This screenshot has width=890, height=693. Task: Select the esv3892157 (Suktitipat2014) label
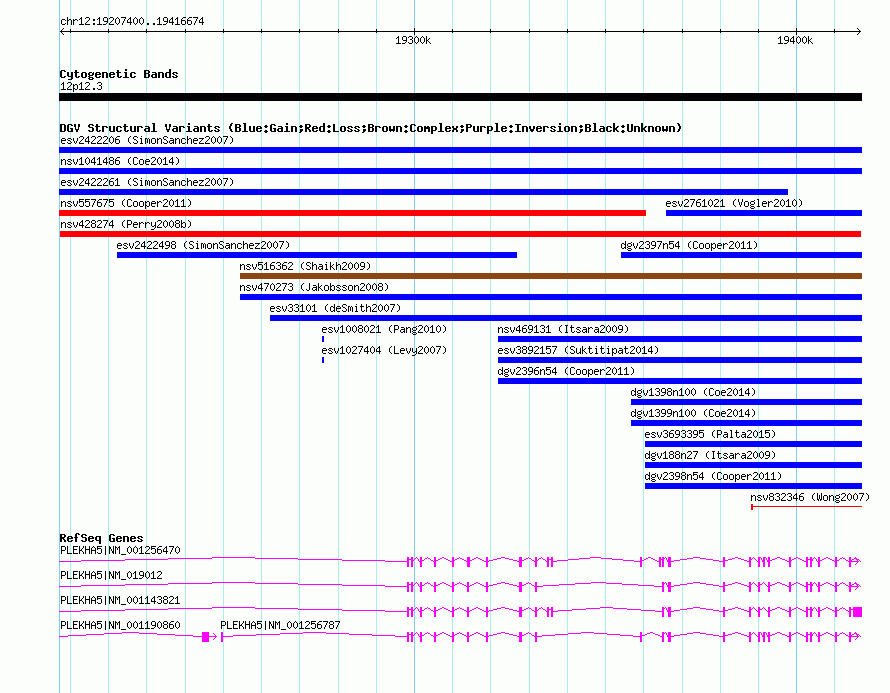click(578, 350)
